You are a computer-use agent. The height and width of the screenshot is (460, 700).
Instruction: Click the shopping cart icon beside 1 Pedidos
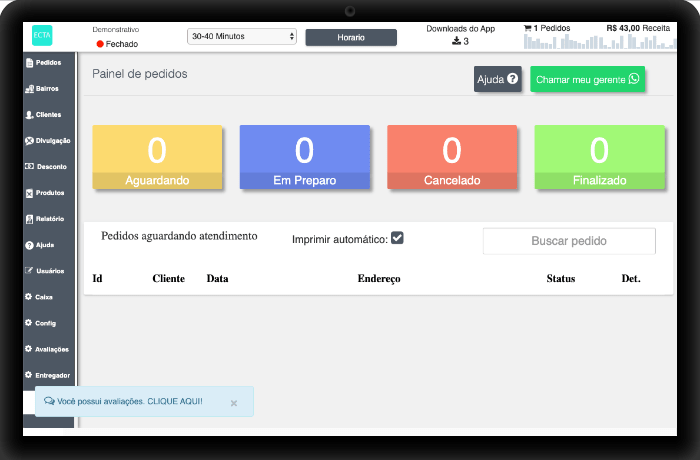pos(528,28)
